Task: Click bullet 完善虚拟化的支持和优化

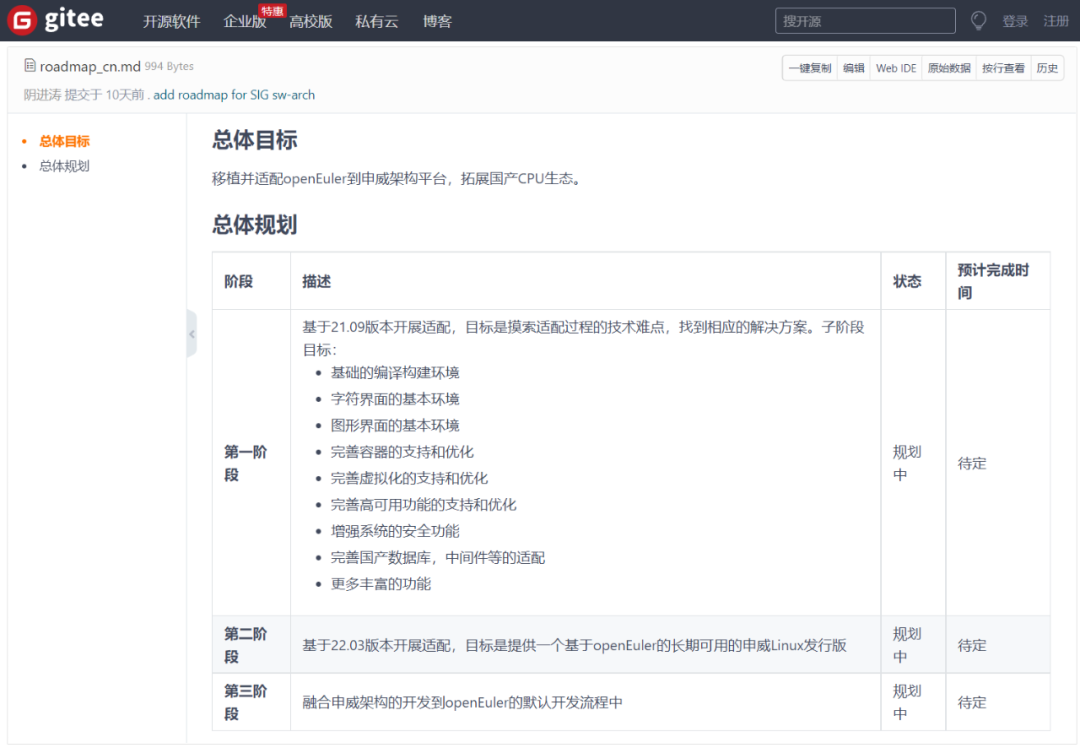Action: pos(409,478)
